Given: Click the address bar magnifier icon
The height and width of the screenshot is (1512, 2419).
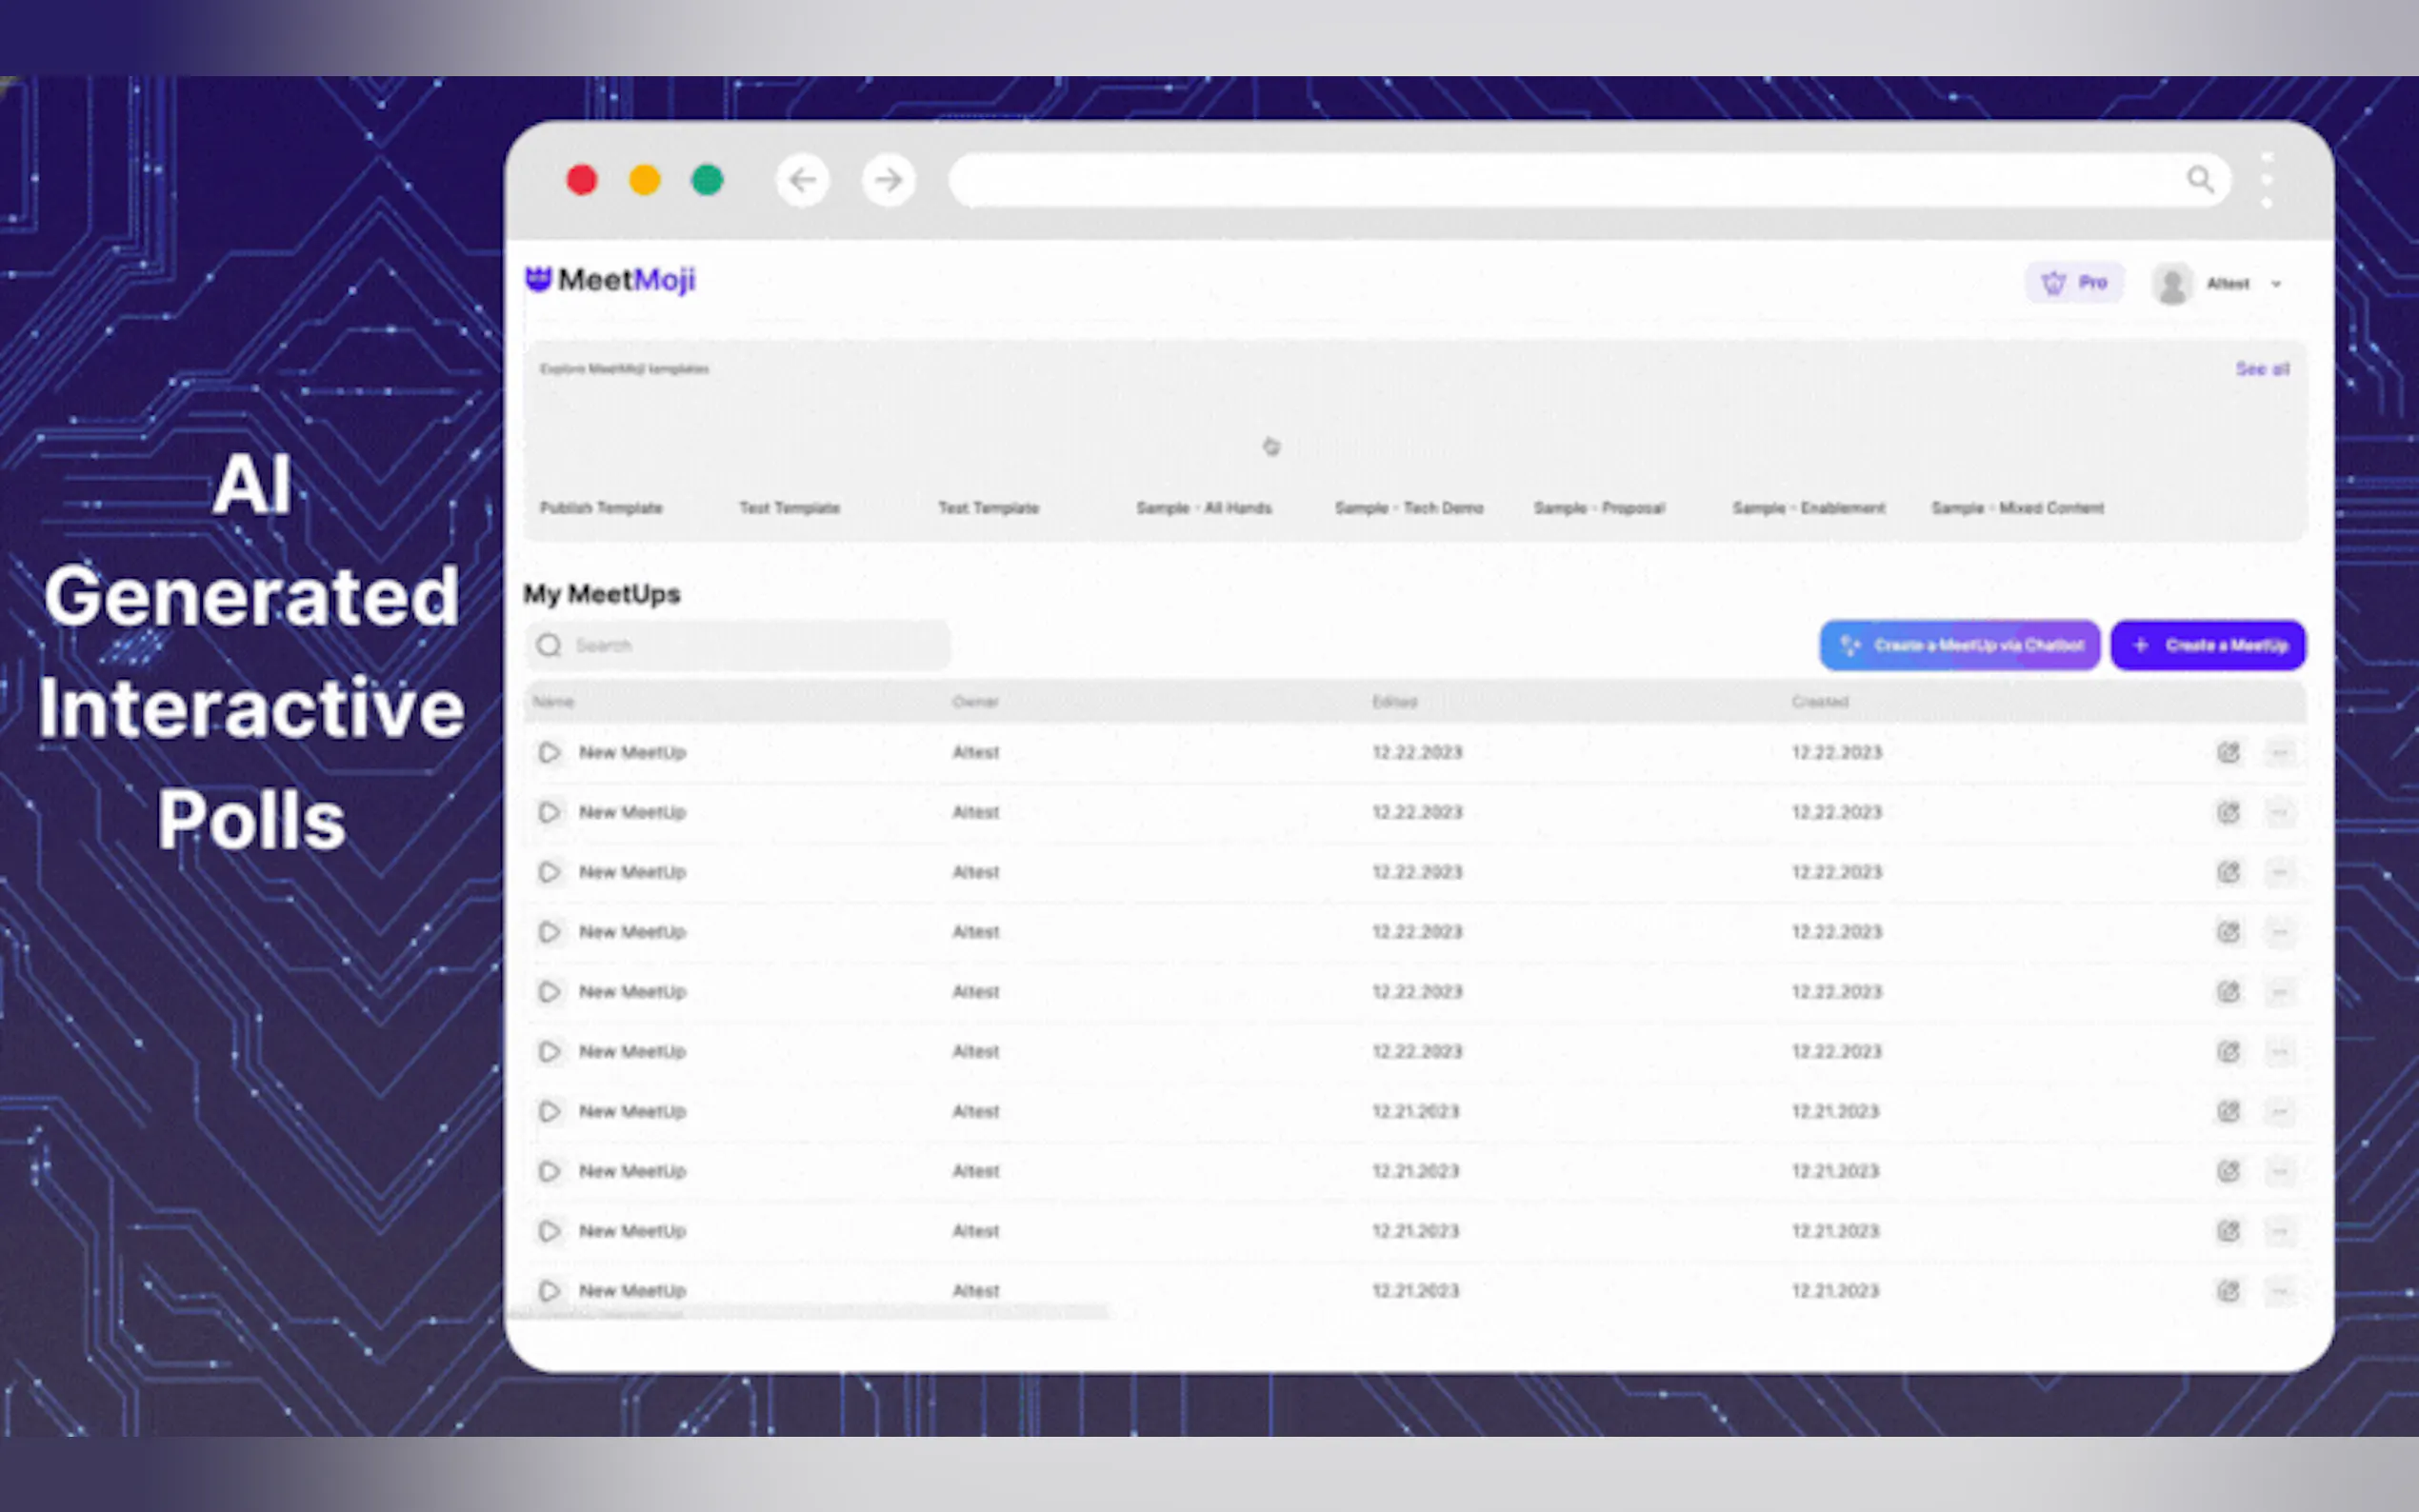Looking at the screenshot, I should pyautogui.click(x=2199, y=179).
